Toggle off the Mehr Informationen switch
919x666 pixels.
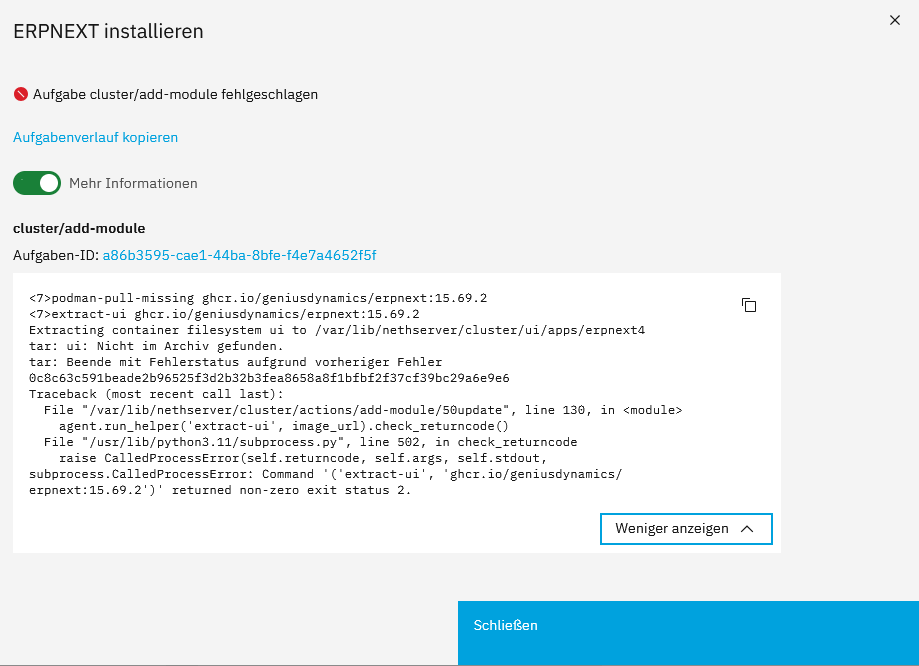click(x=37, y=183)
